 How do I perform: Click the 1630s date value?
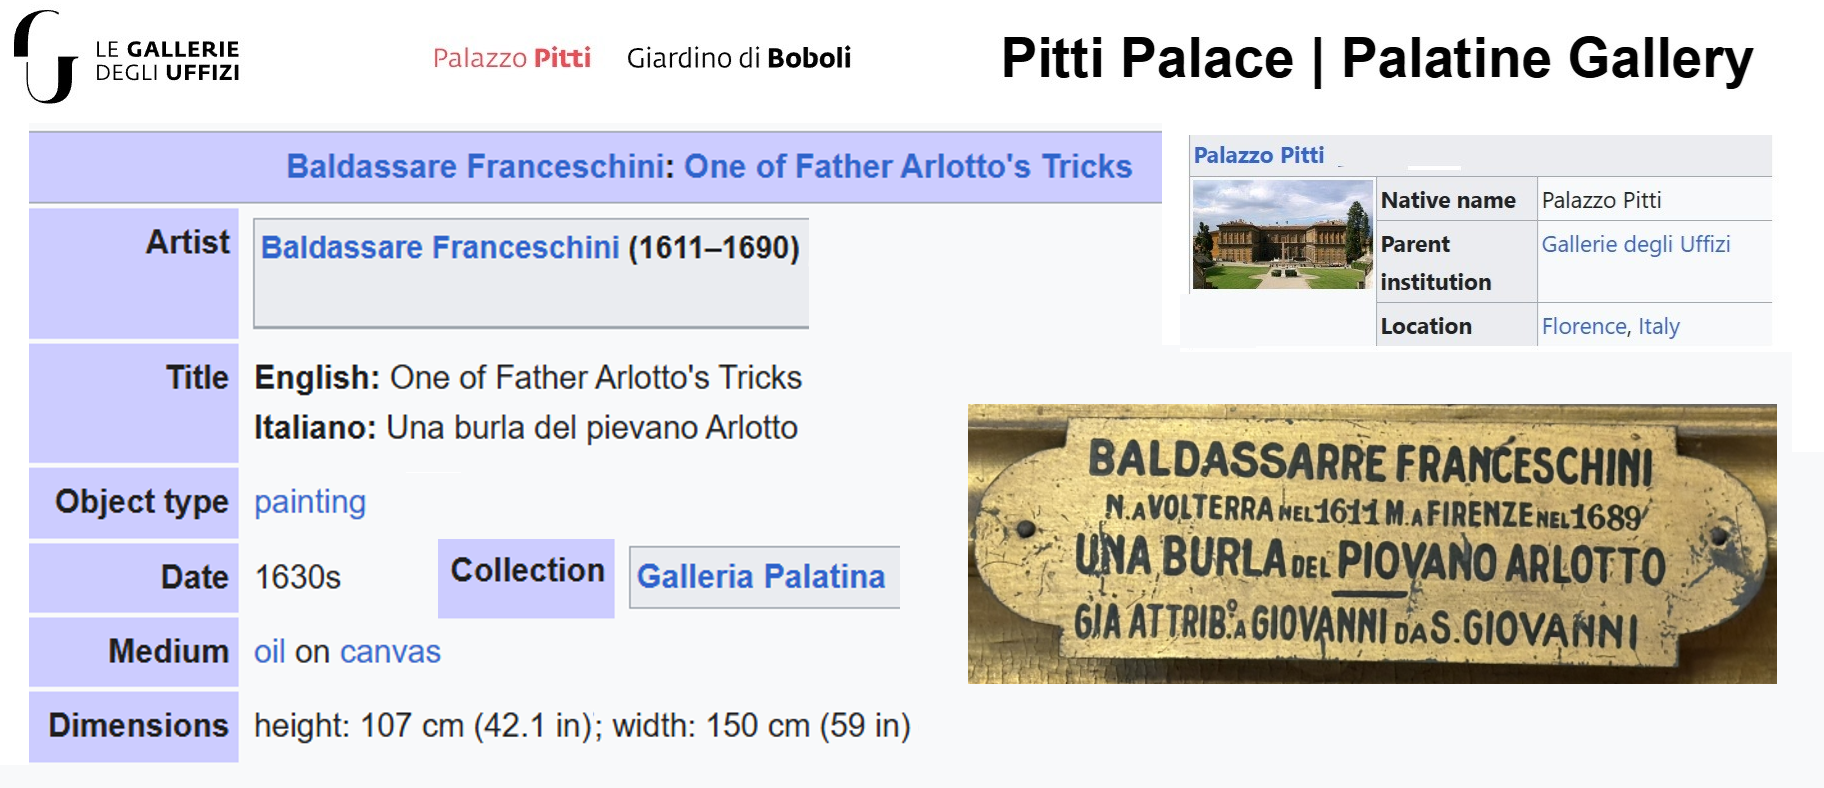pos(298,577)
